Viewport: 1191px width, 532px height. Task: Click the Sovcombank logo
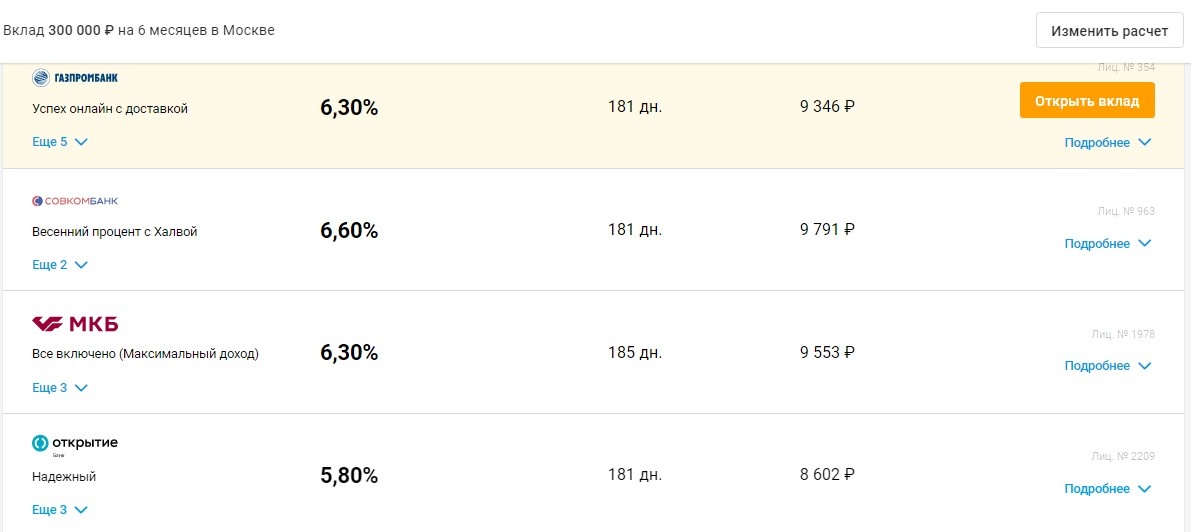pos(75,201)
